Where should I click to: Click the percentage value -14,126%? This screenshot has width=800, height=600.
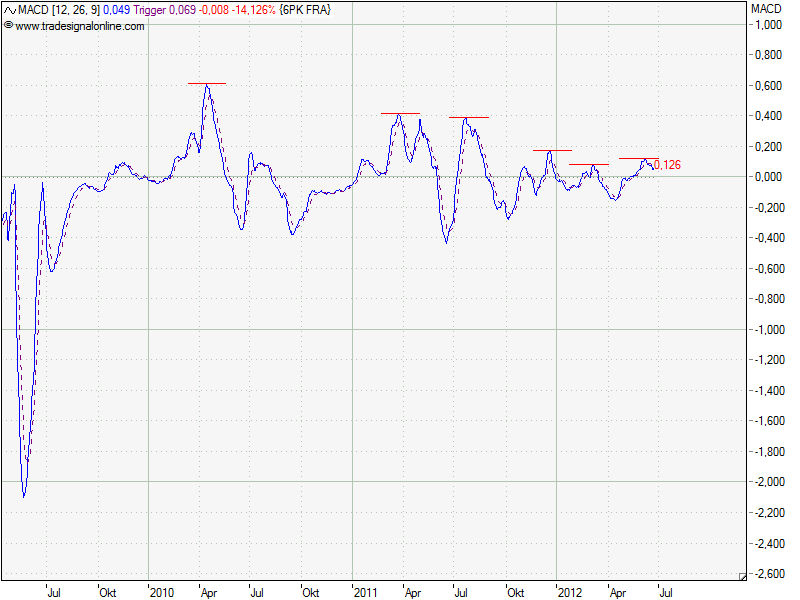click(x=254, y=10)
